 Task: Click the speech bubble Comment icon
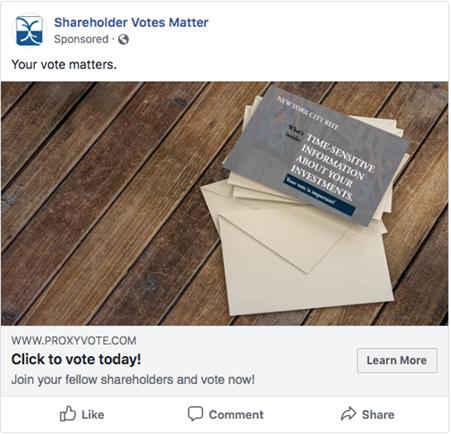pyautogui.click(x=195, y=414)
